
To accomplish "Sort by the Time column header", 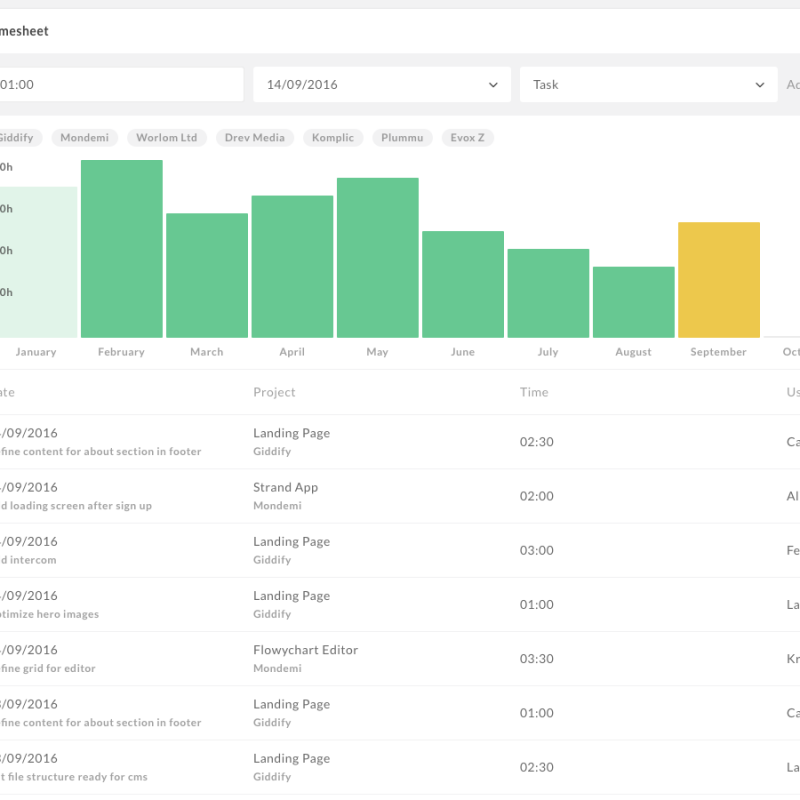I will click(x=534, y=392).
